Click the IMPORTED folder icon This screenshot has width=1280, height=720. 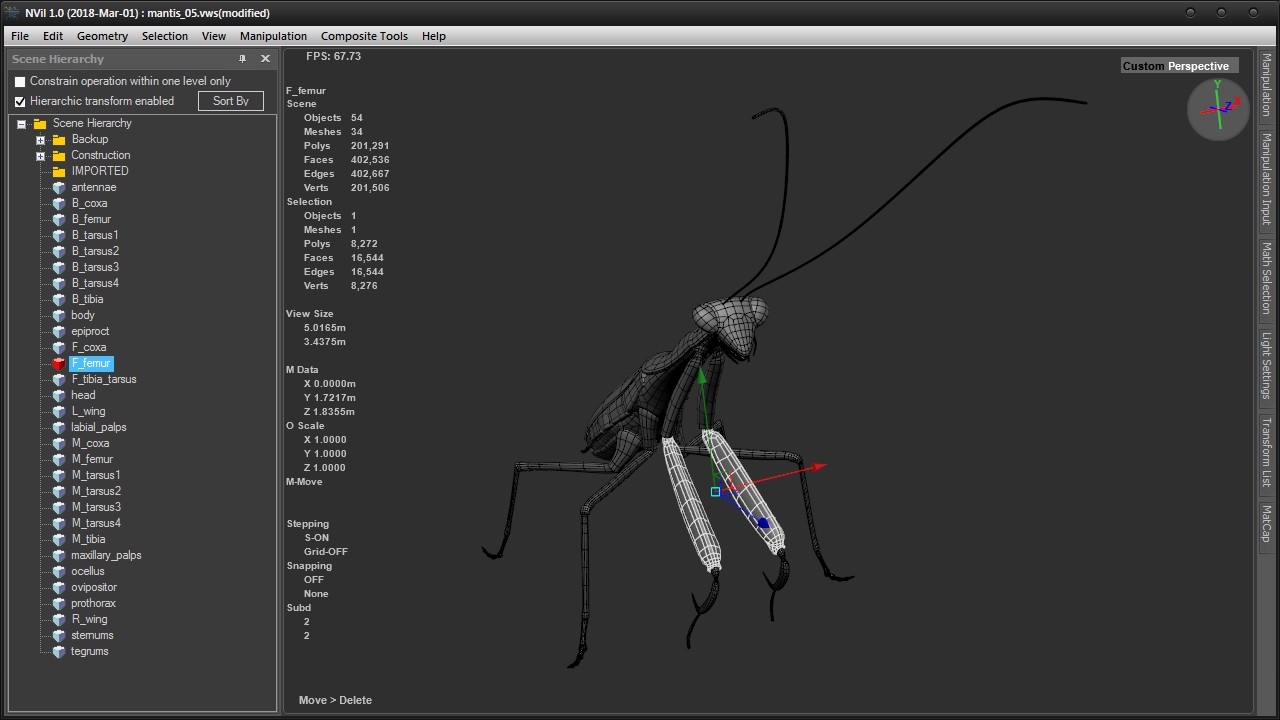tap(59, 171)
